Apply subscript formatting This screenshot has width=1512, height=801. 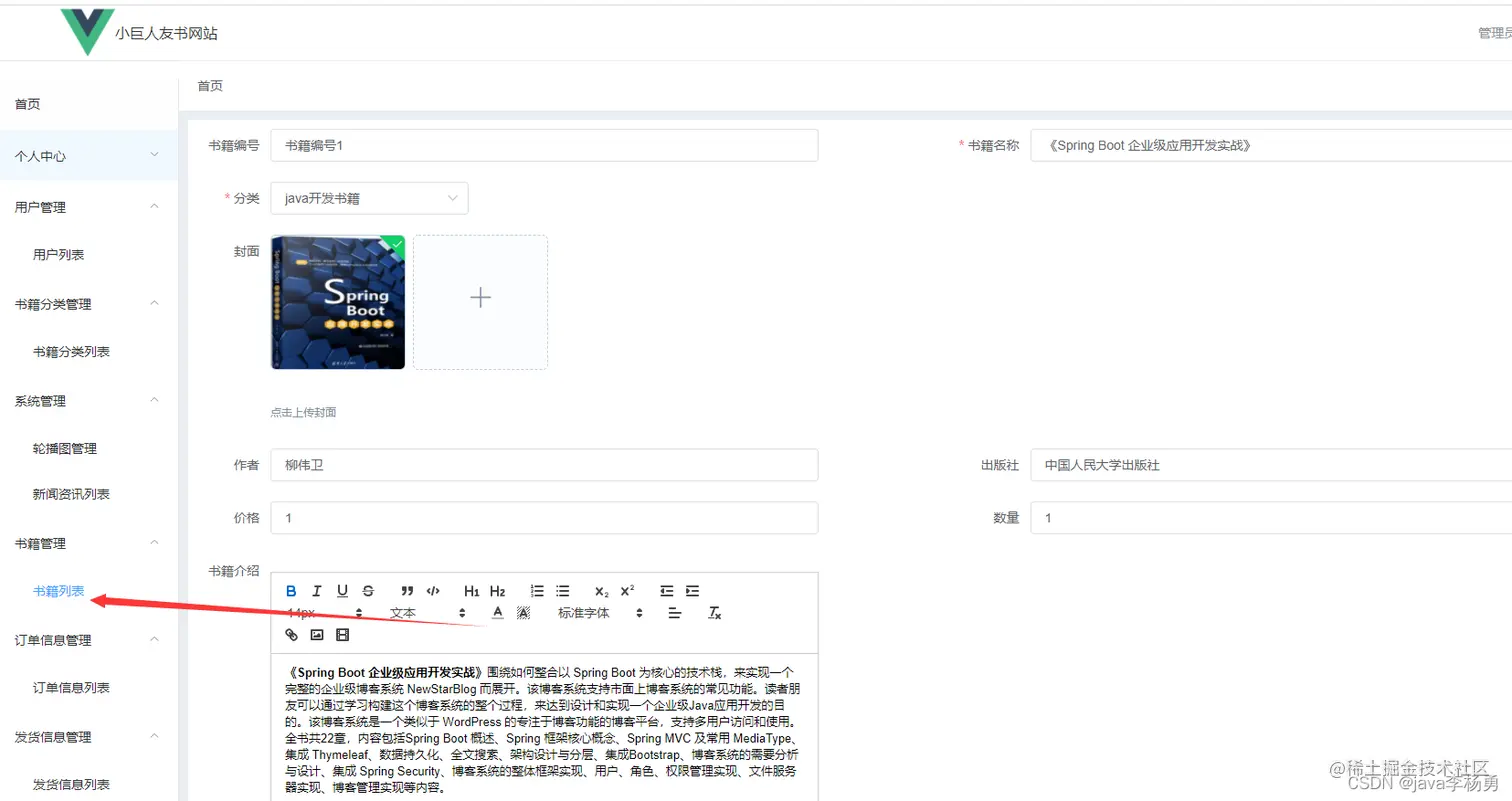point(601,591)
